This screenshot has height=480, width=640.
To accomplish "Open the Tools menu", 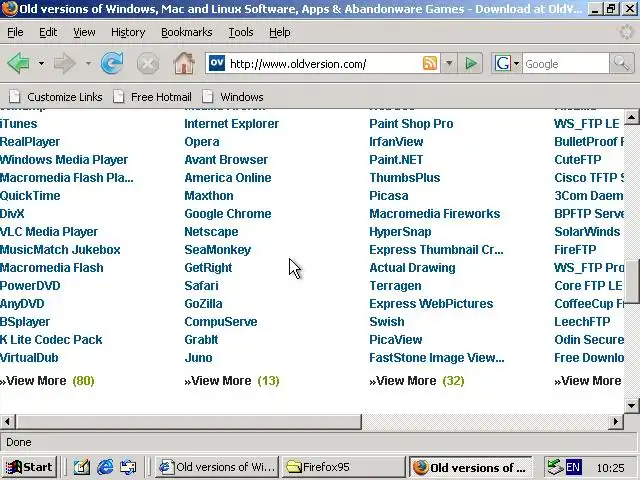I will [241, 32].
